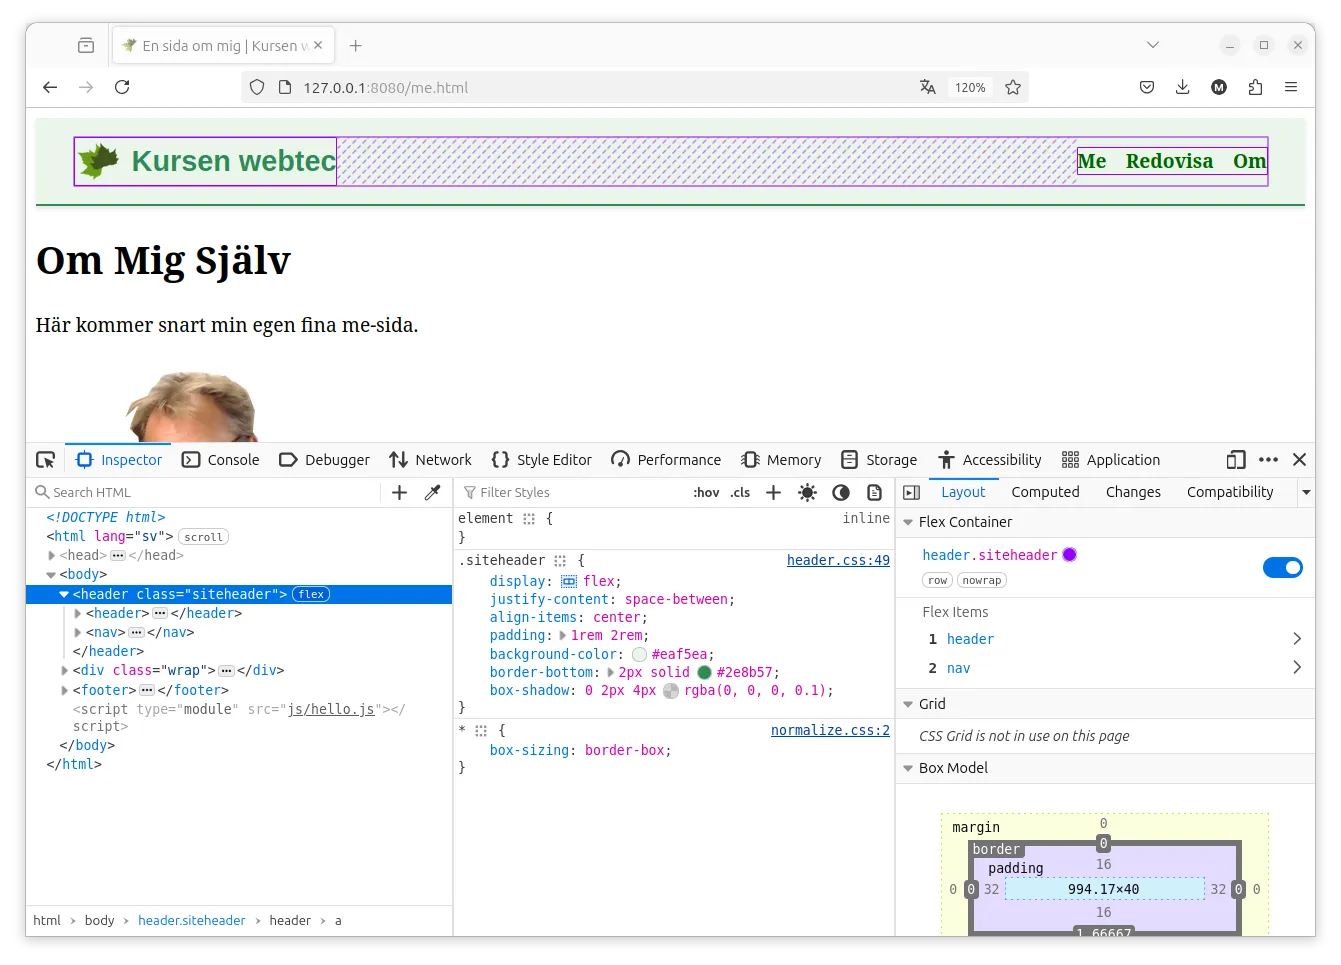Bookmark this page with the star icon
The image size is (1341, 965).
(1013, 87)
